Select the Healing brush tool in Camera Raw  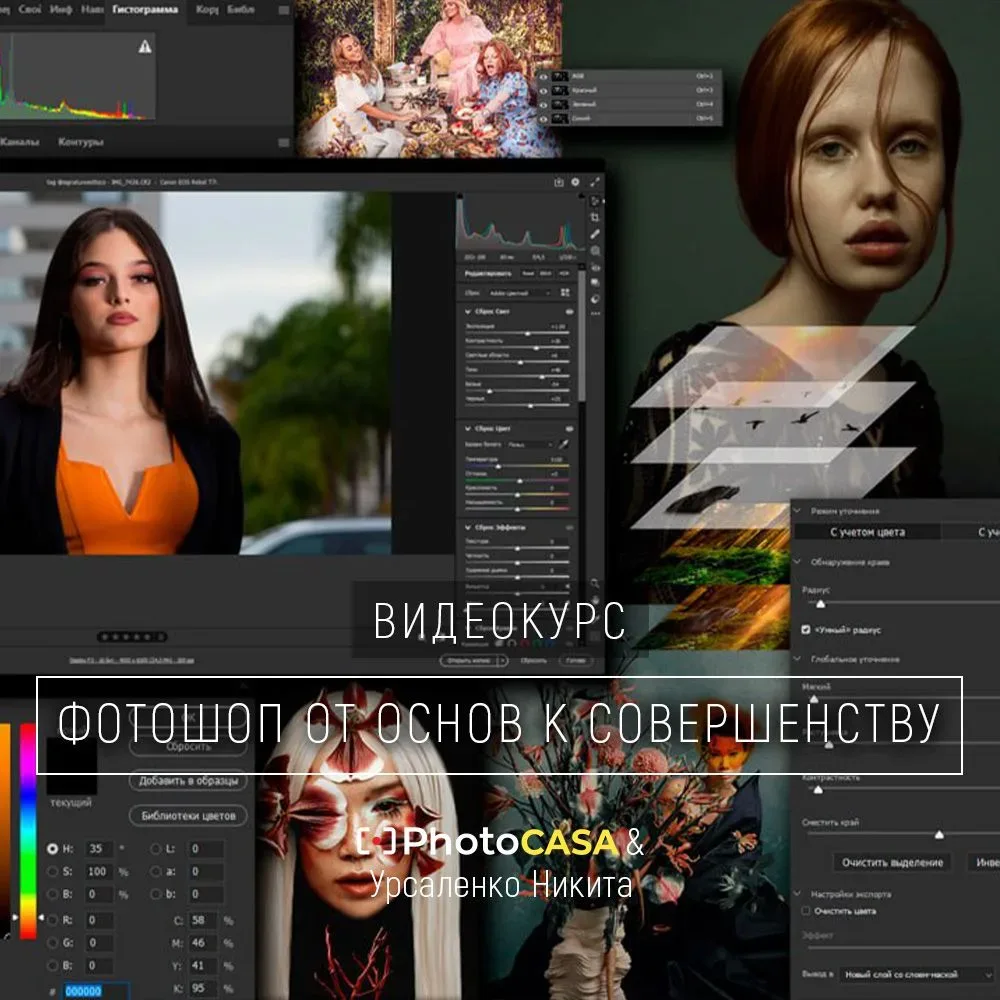click(595, 234)
